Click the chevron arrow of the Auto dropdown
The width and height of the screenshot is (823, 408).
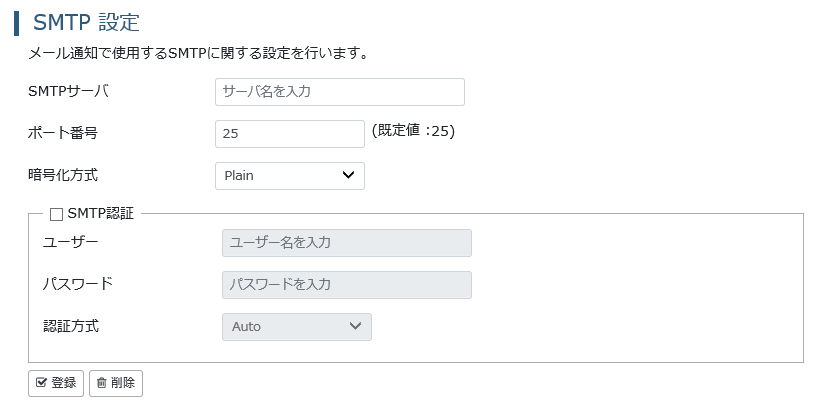coord(355,326)
